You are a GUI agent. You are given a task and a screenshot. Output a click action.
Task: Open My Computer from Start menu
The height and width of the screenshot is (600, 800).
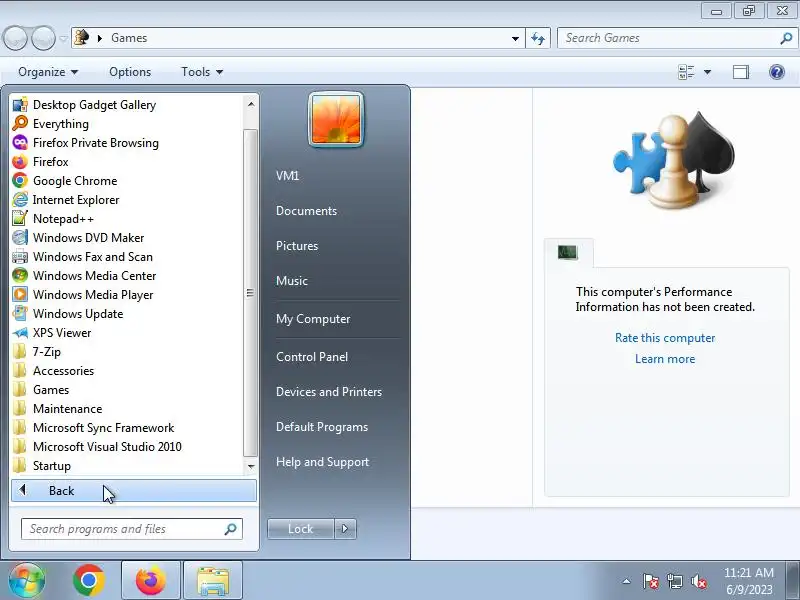point(313,319)
